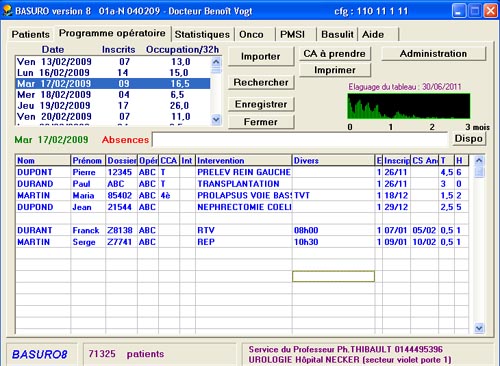The height and width of the screenshot is (366, 500).
Task: Click Franck in the Prénom column
Action: [x=88, y=231]
